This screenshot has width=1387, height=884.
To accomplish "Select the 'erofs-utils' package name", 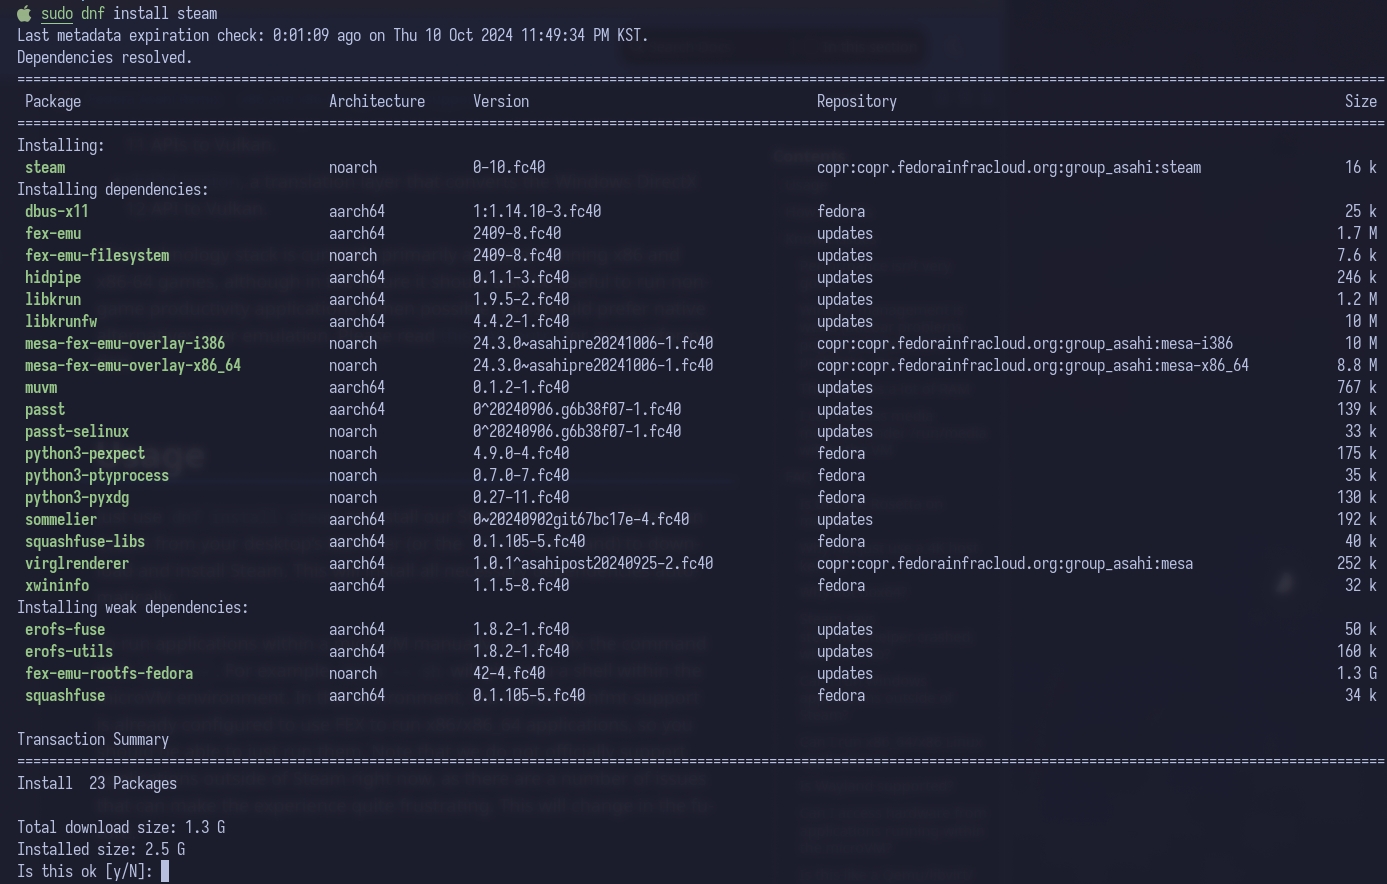I will click(69, 651).
